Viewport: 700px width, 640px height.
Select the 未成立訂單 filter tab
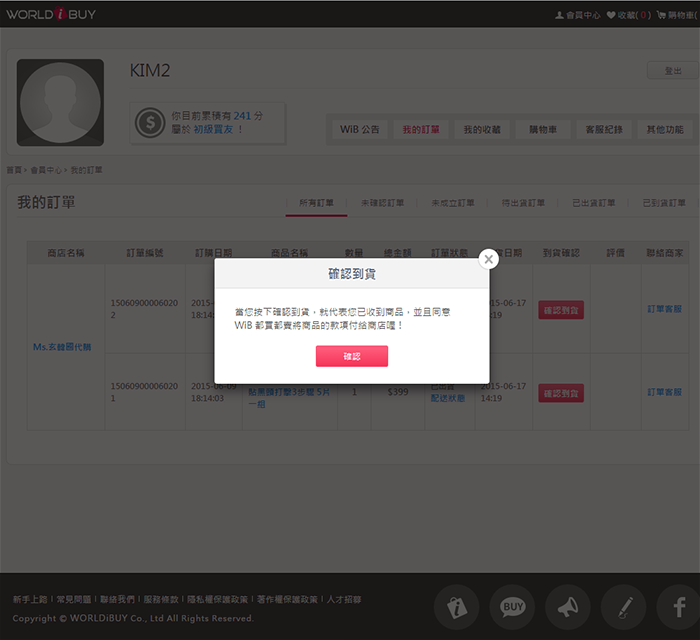tap(453, 203)
